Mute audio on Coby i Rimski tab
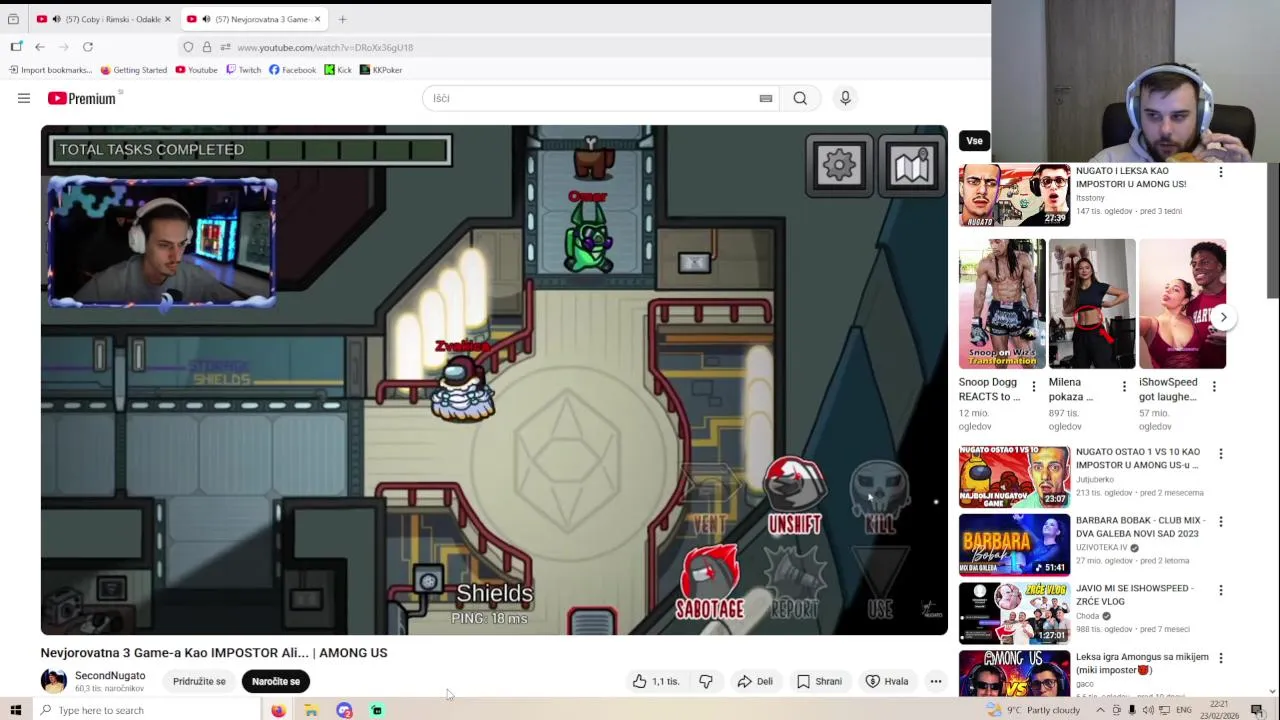The height and width of the screenshot is (720, 1280). pos(56,19)
